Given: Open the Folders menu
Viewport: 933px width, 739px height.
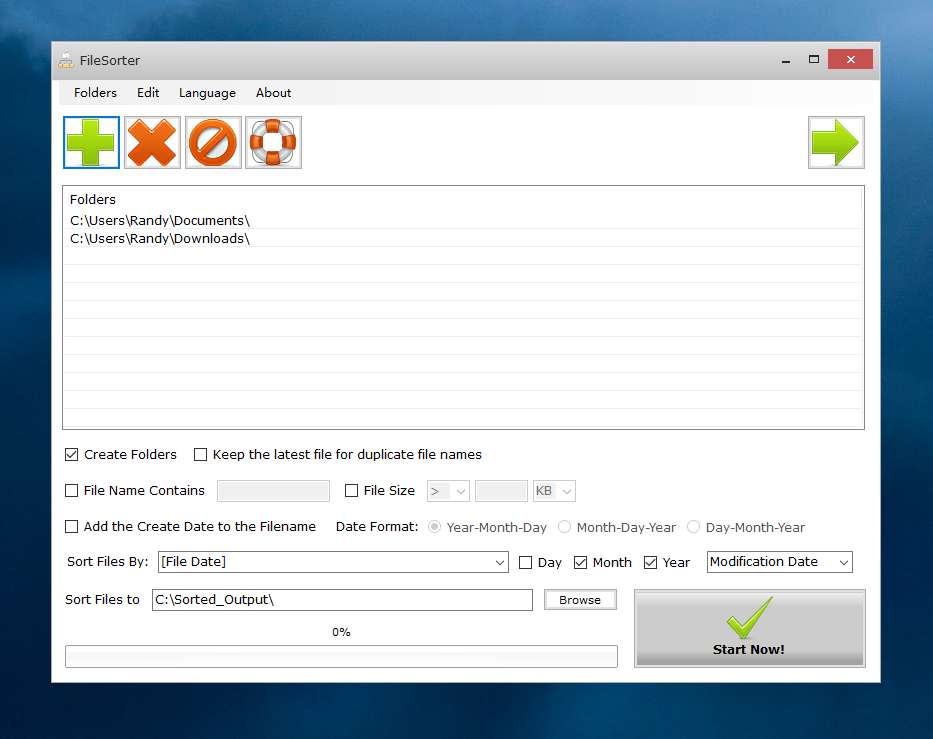Looking at the screenshot, I should coord(95,93).
